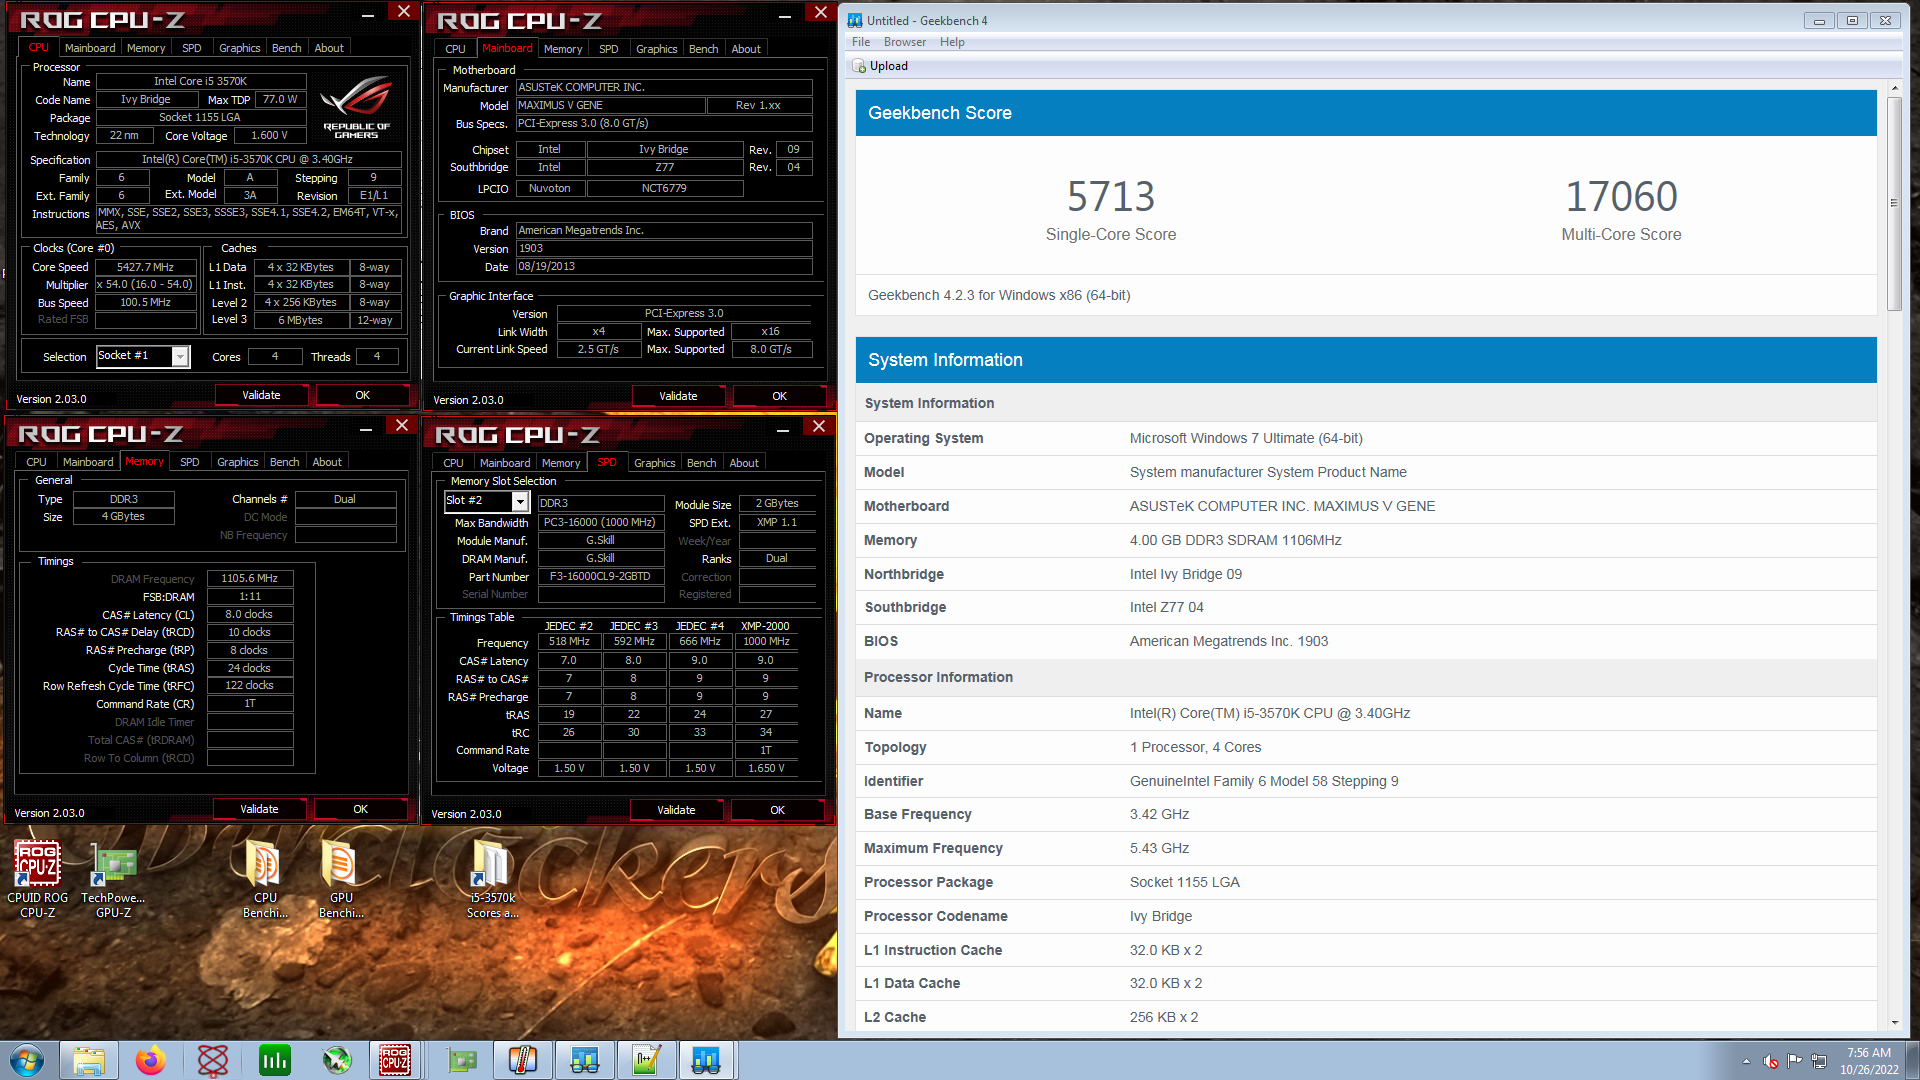
Task: Open the GPU Benchmarks desktop folder
Action: click(x=341, y=878)
